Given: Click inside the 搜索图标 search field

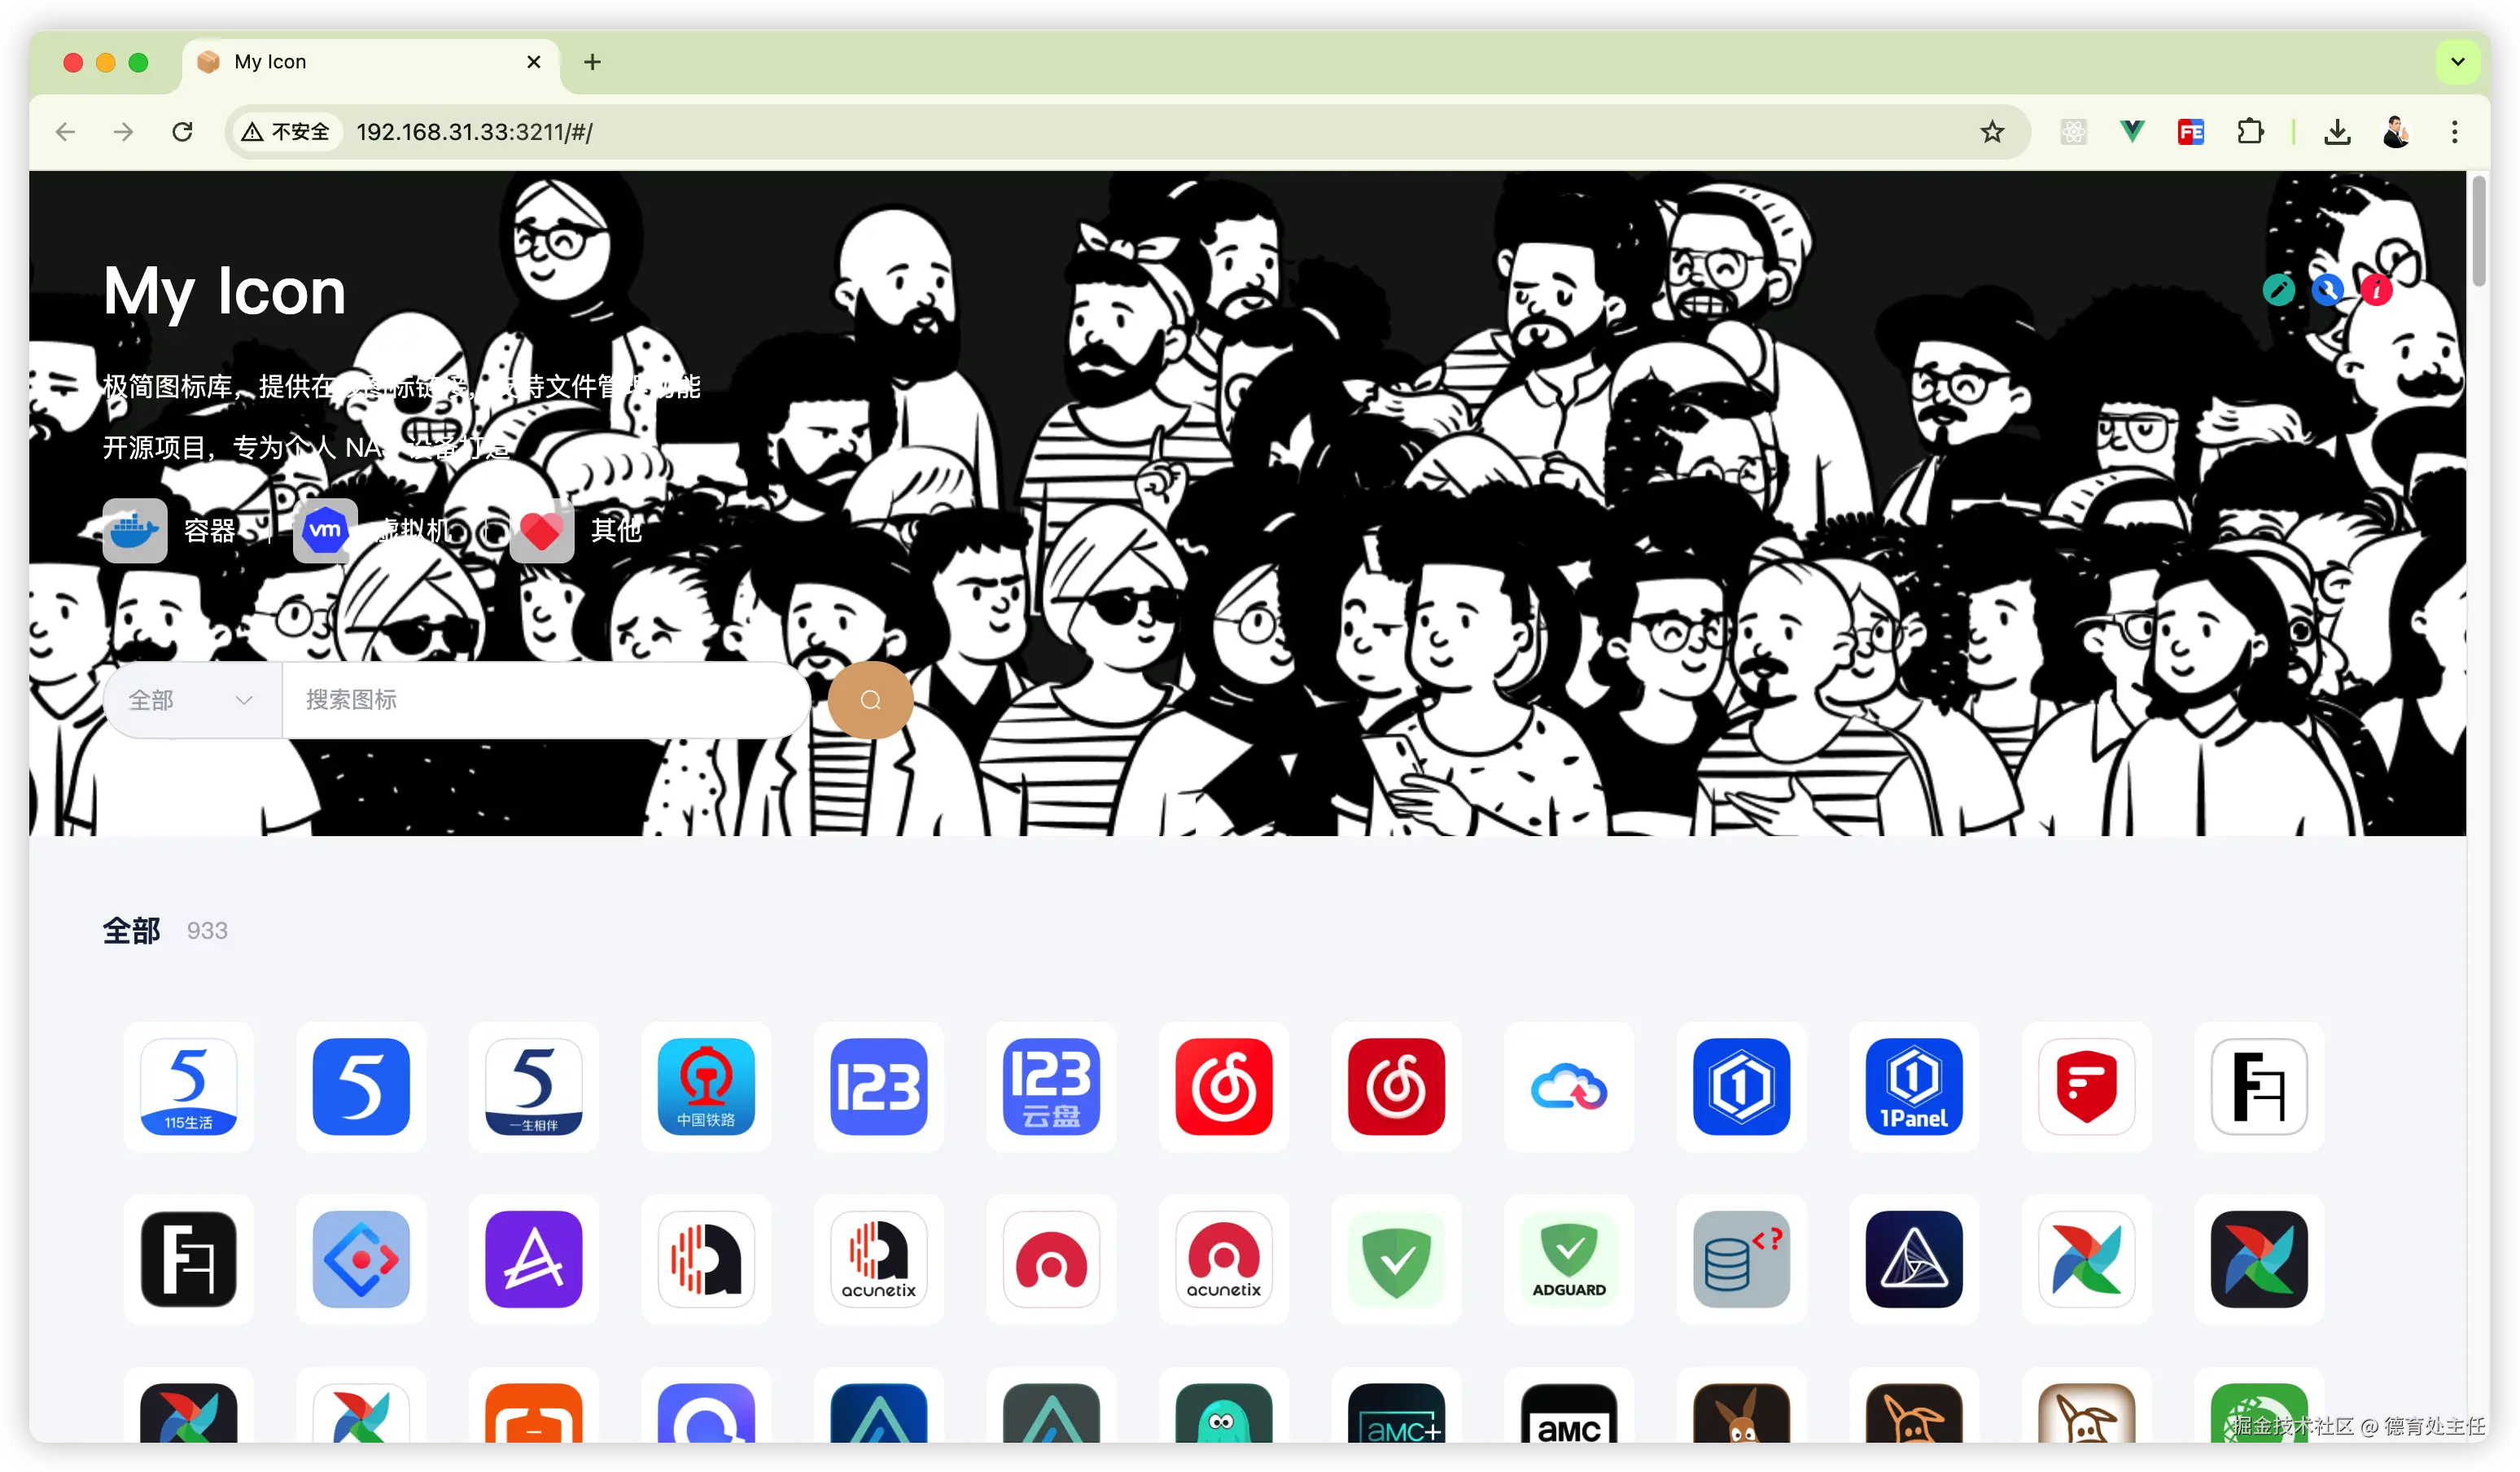Looking at the screenshot, I should pyautogui.click(x=540, y=700).
